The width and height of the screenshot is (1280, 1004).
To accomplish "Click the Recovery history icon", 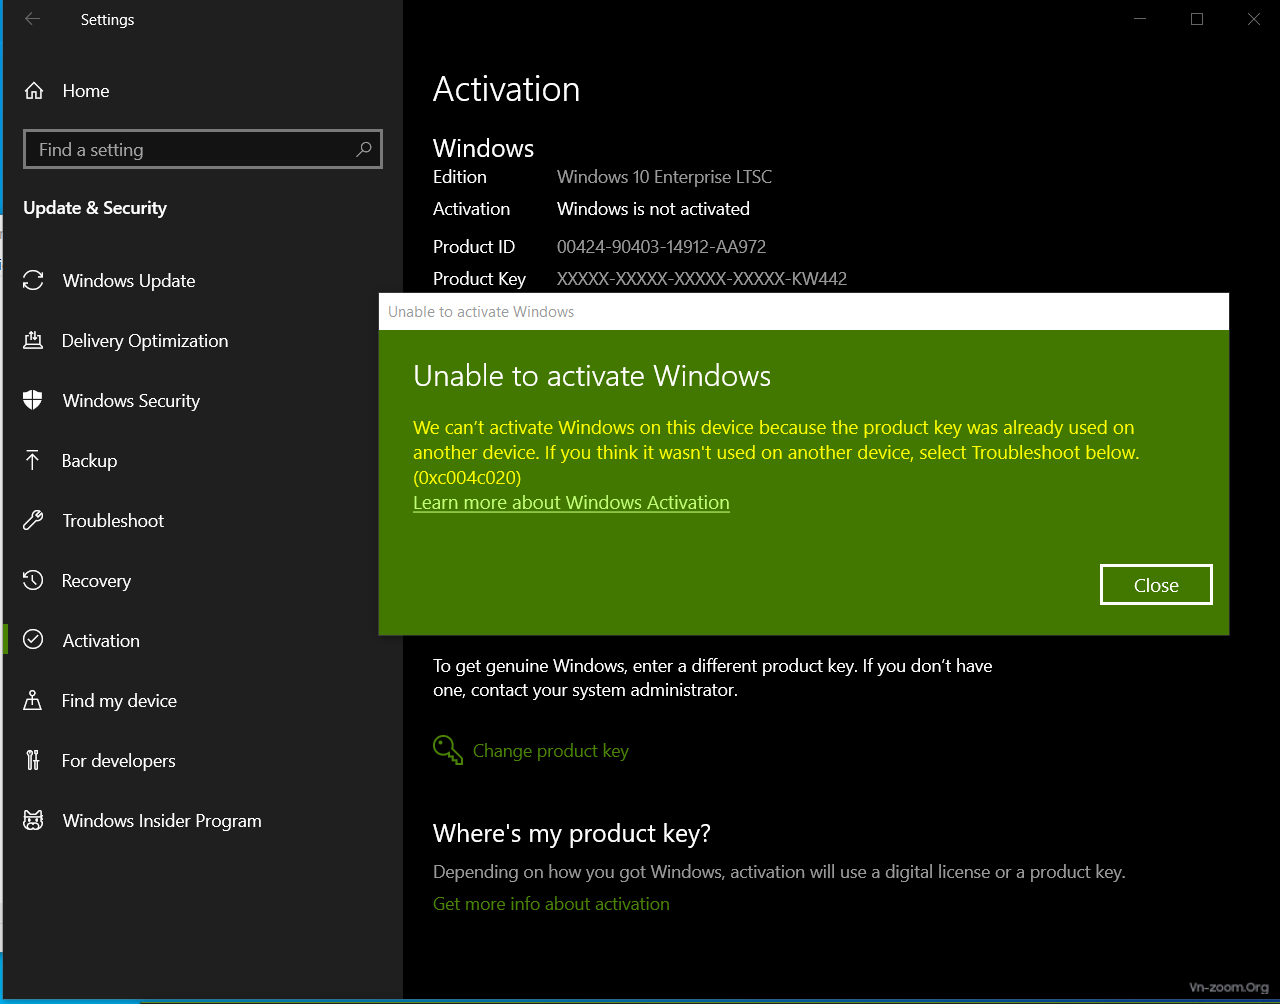I will point(33,580).
